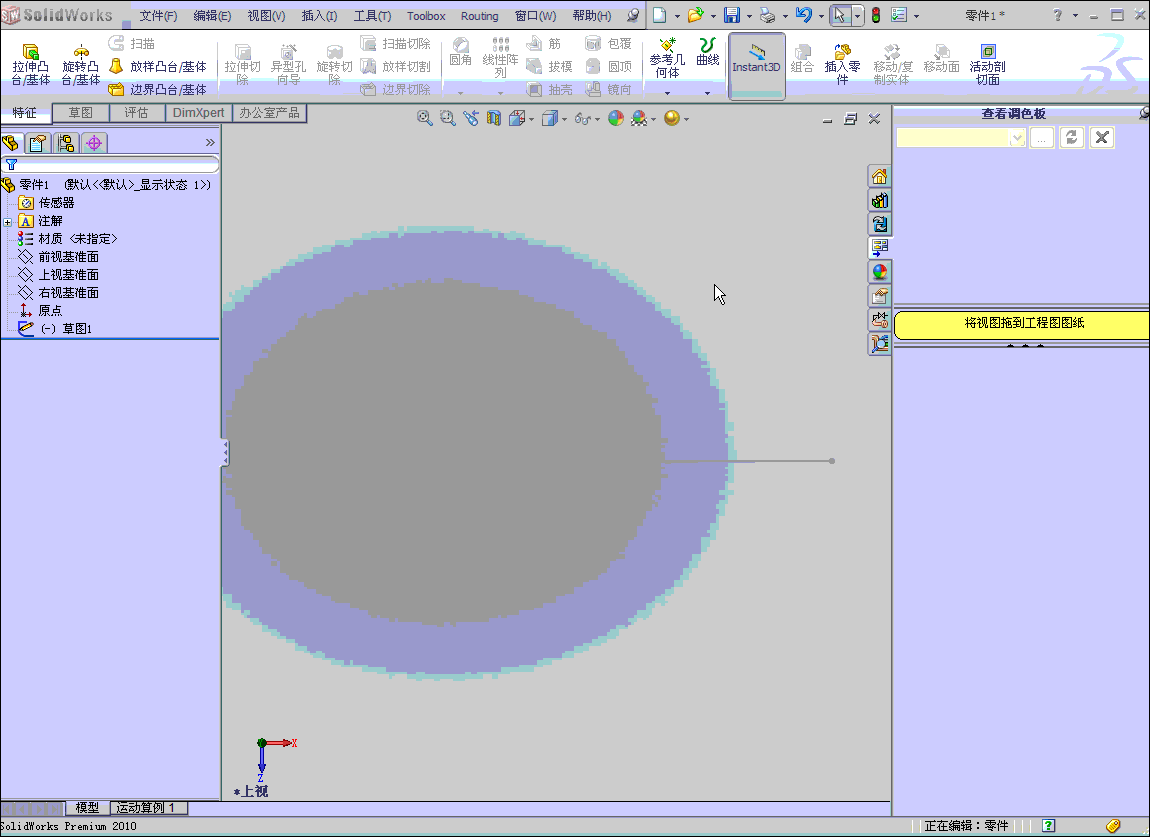Open the view orientation dropdown arrow
The width and height of the screenshot is (1150, 837).
(x=531, y=119)
